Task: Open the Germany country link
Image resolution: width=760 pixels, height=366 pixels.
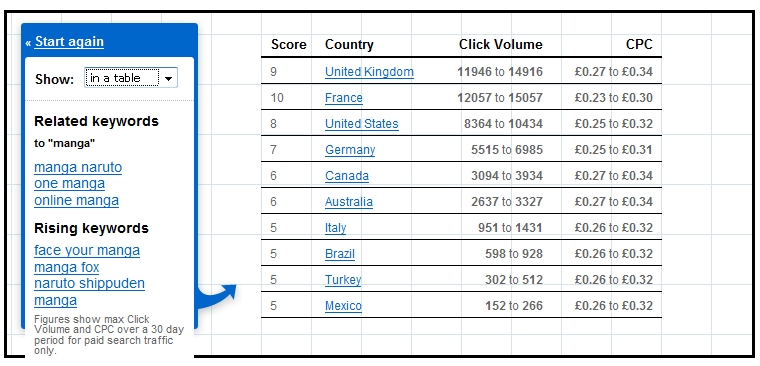Action: [x=350, y=150]
